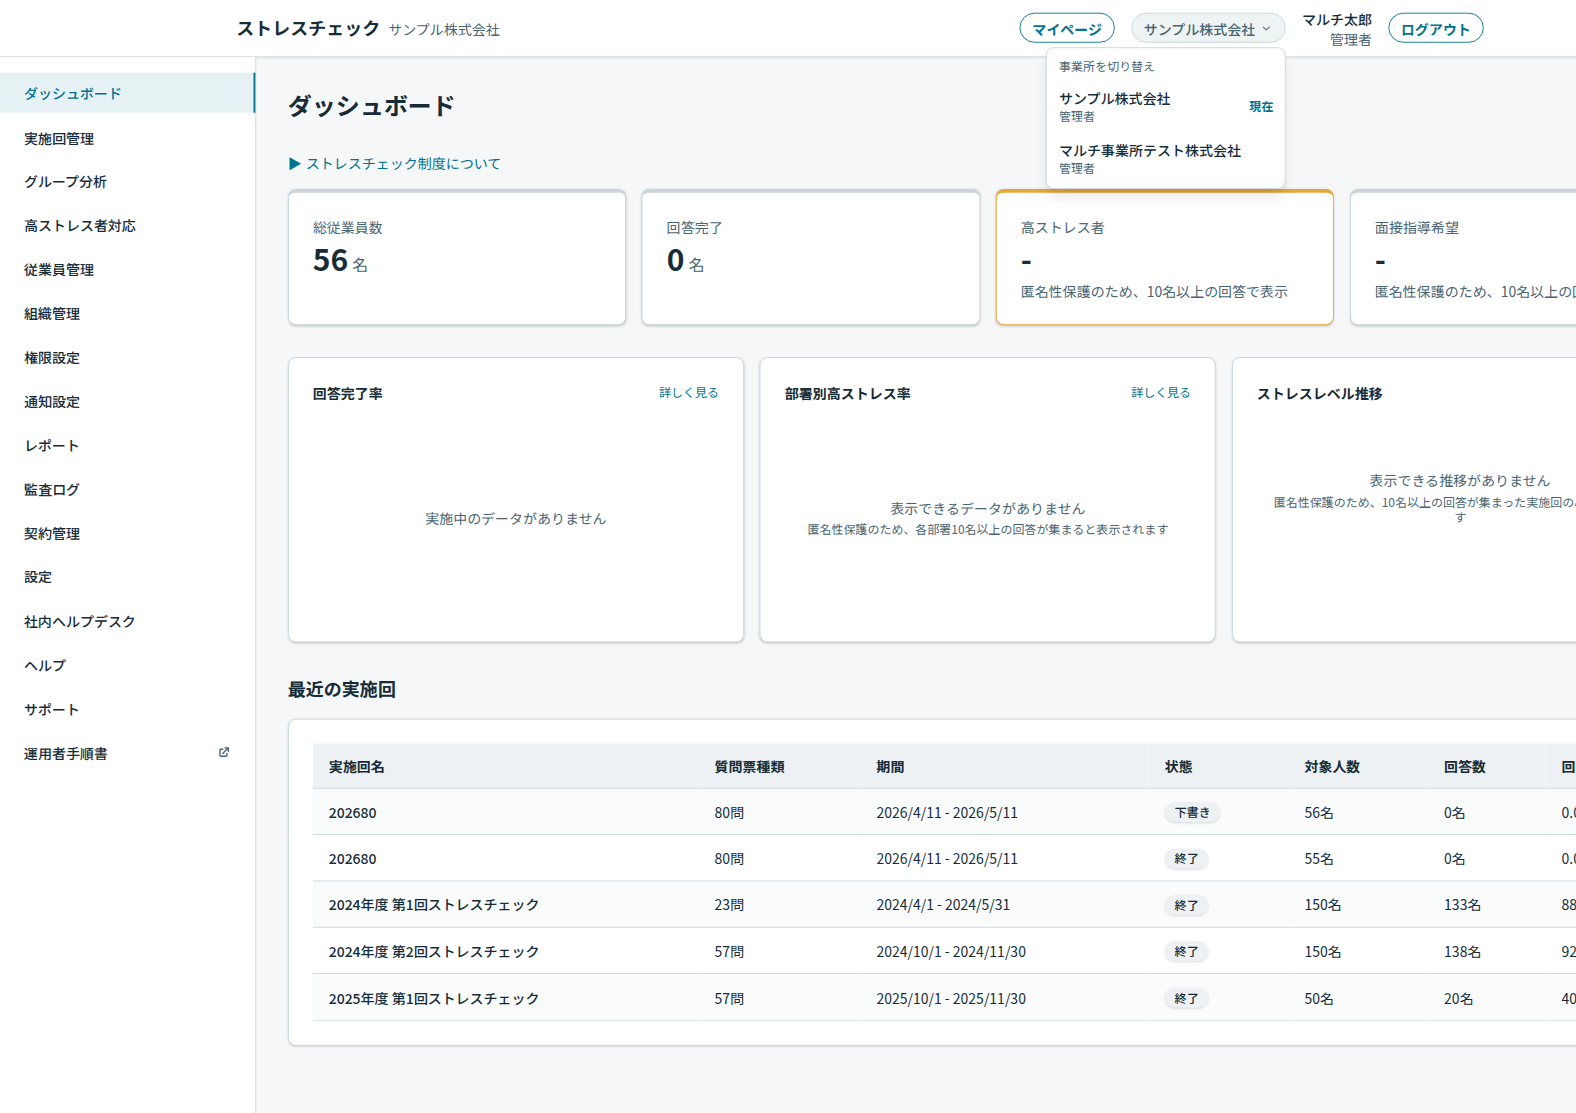Select サンプル株式会社 entry marked 現在
1576x1113 pixels.
[x=1165, y=107]
